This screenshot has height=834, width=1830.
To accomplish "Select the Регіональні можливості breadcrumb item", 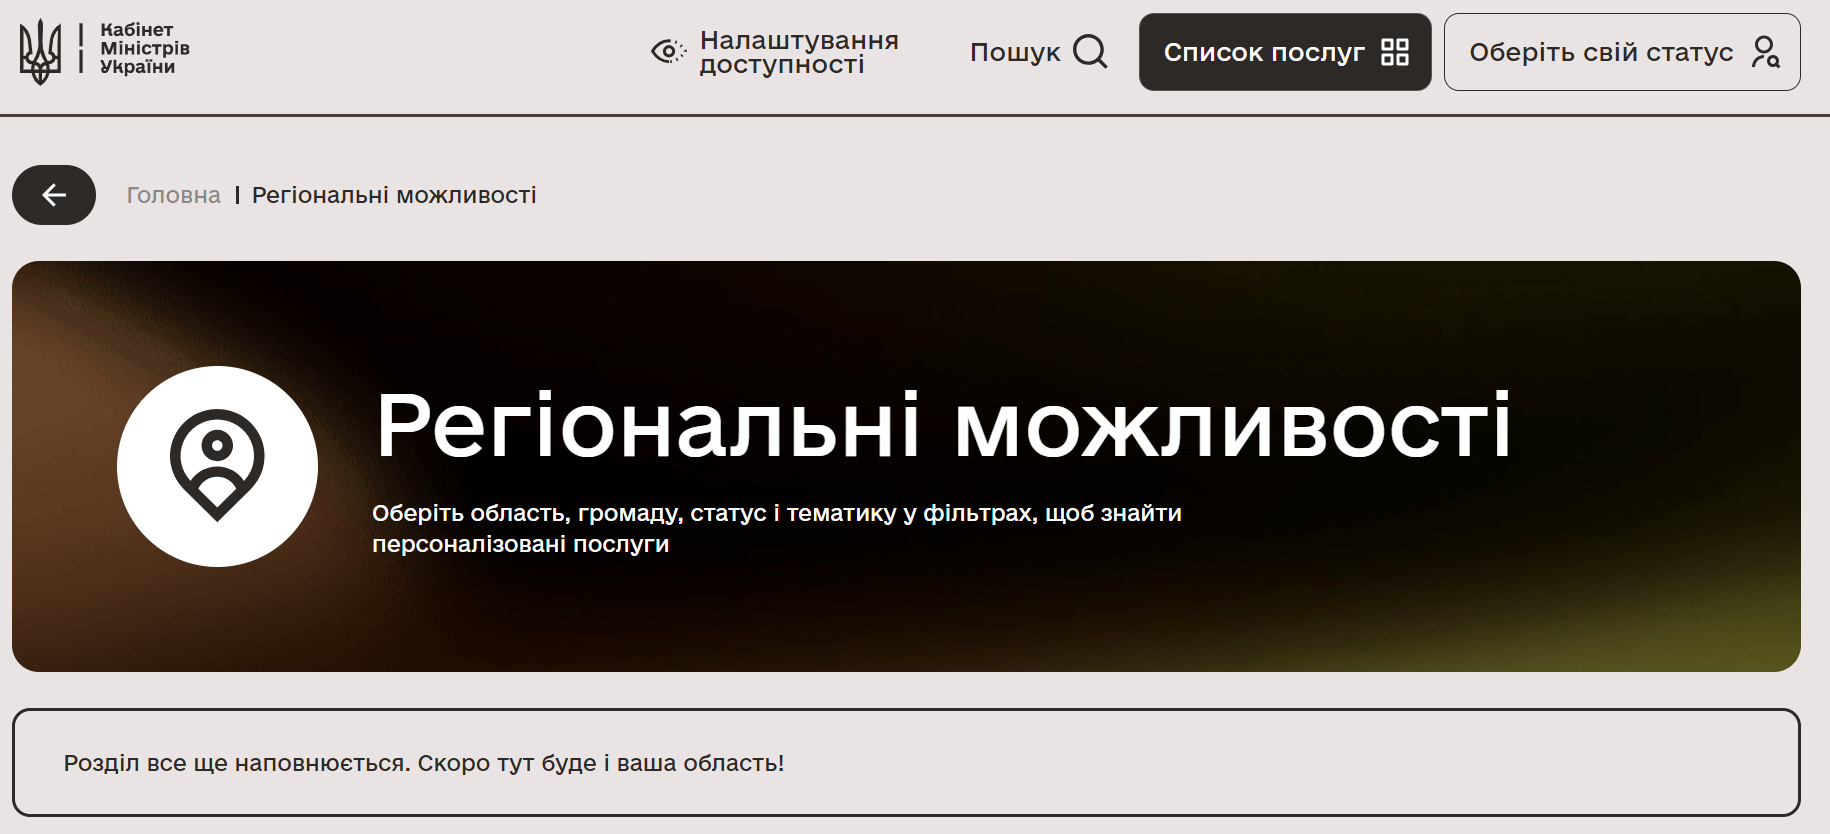I will click(x=394, y=195).
